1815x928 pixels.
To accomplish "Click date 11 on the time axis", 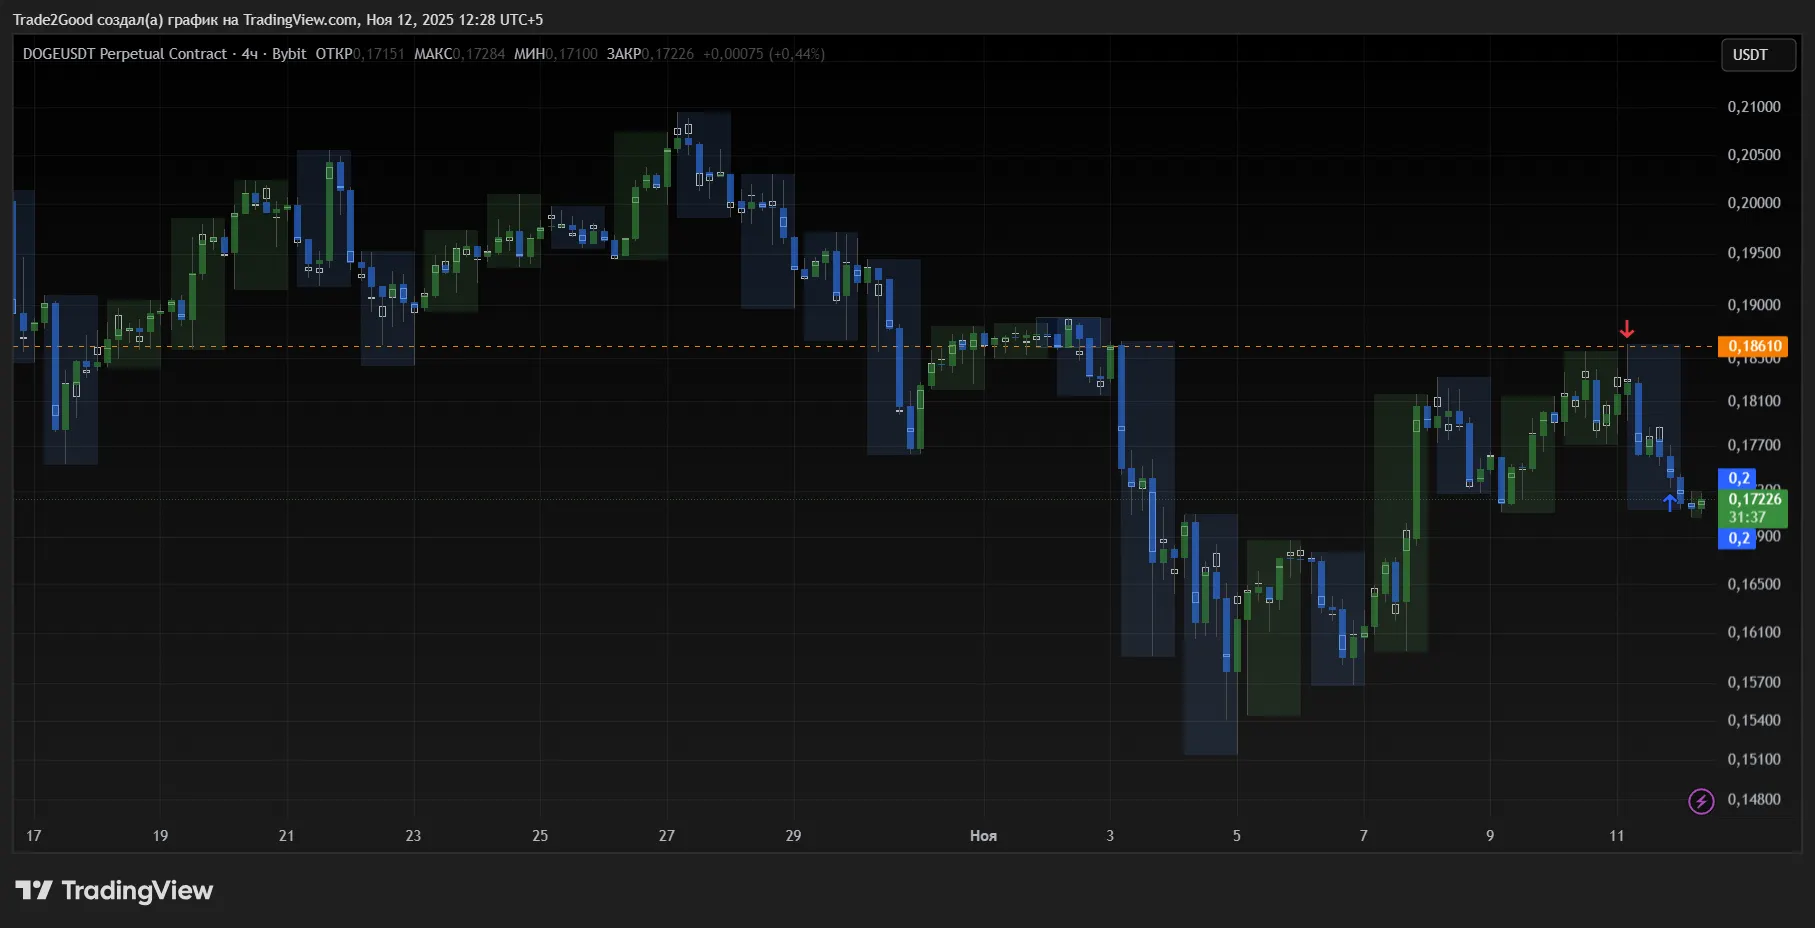I will (x=1617, y=836).
